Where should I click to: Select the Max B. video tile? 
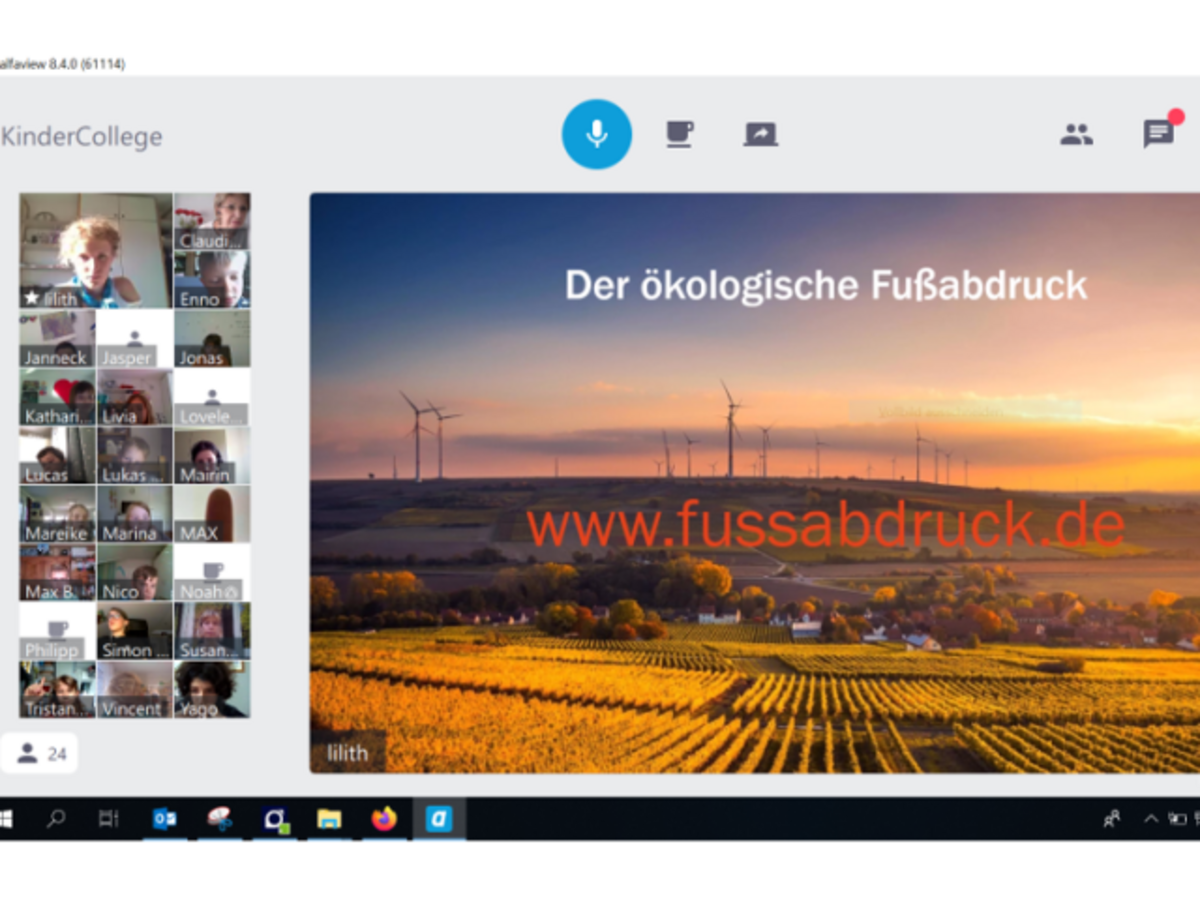click(x=57, y=573)
